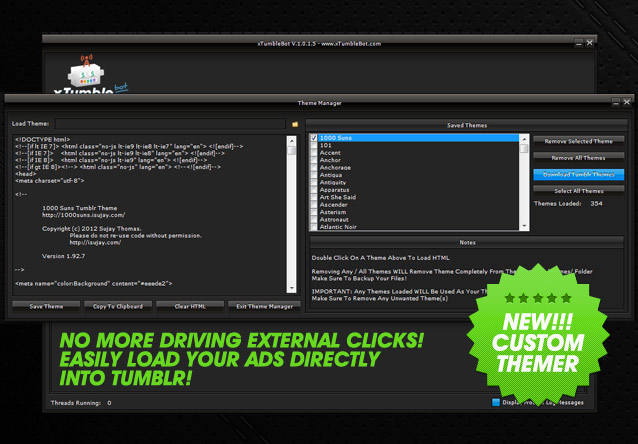This screenshot has height=444, width=638.
Task: Click Copy To Clipboard button
Action: (x=118, y=306)
